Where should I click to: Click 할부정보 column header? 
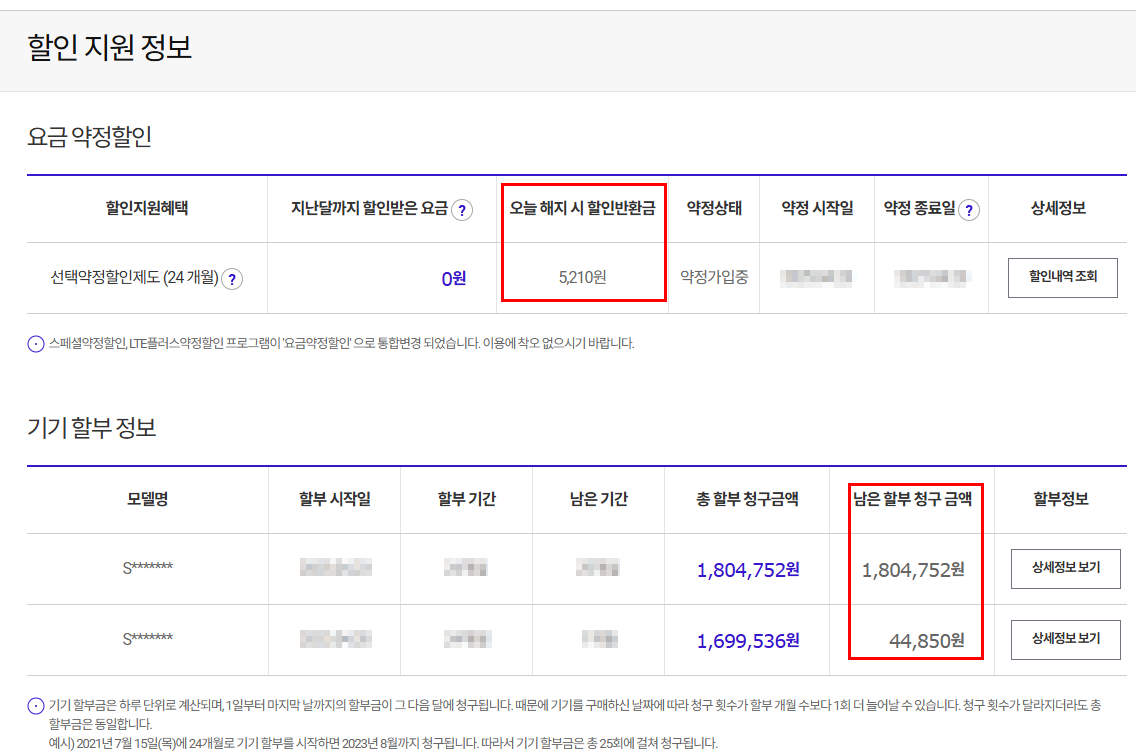coord(1061,498)
